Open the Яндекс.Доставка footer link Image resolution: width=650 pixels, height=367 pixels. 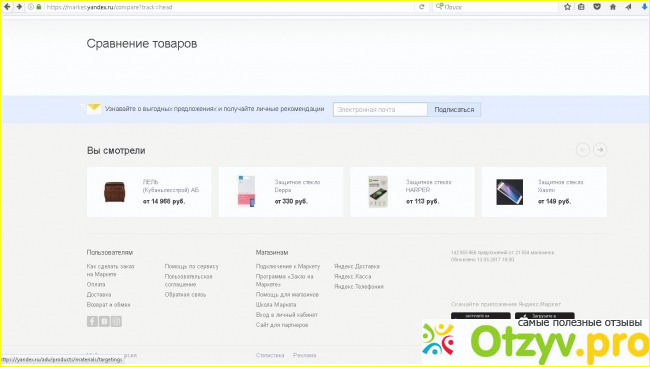coord(357,266)
